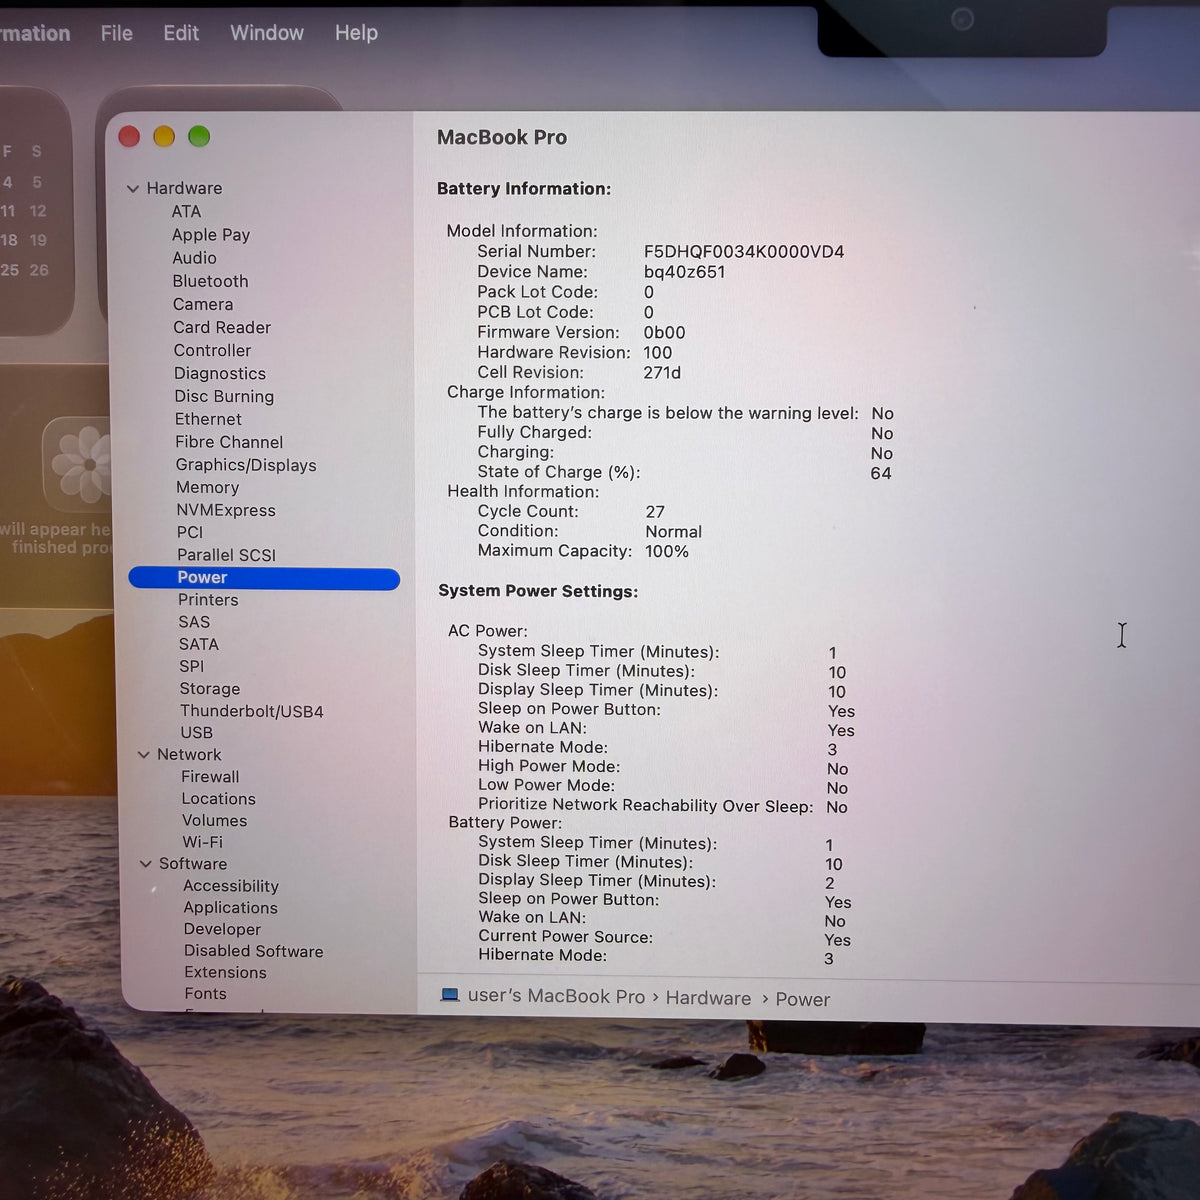Viewport: 1200px width, 1200px height.
Task: Select Controller in the sidebar
Action: click(212, 350)
